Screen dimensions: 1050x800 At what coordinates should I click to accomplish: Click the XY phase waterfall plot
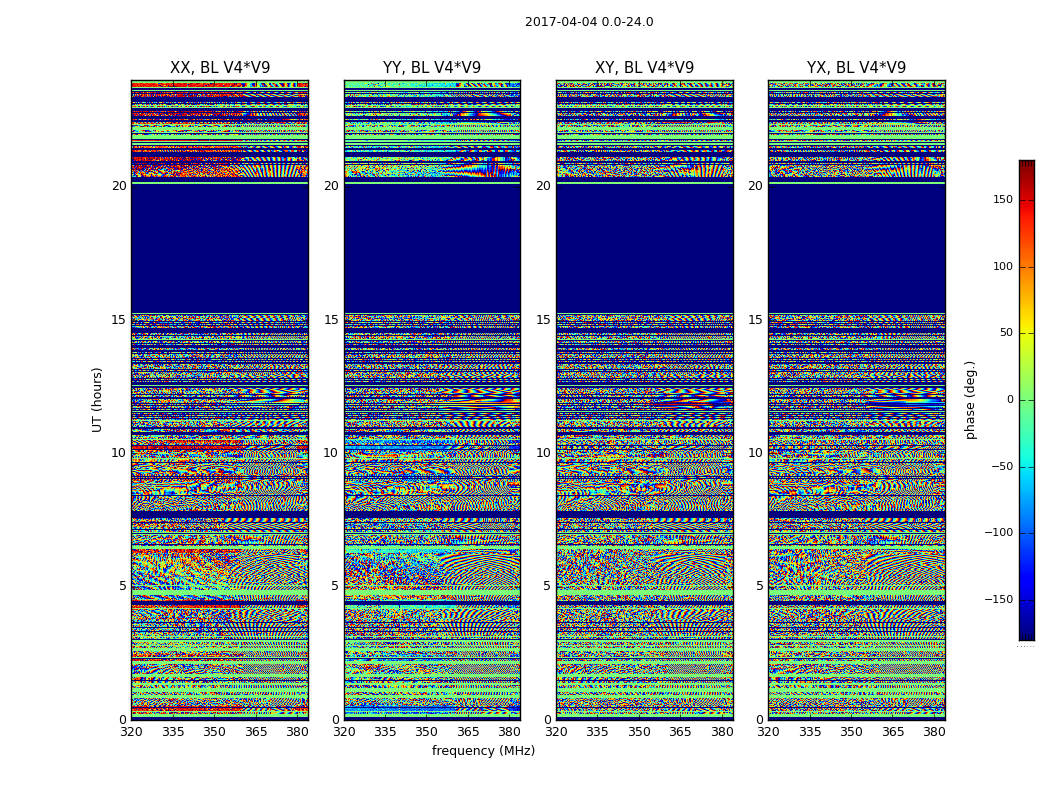[x=645, y=400]
